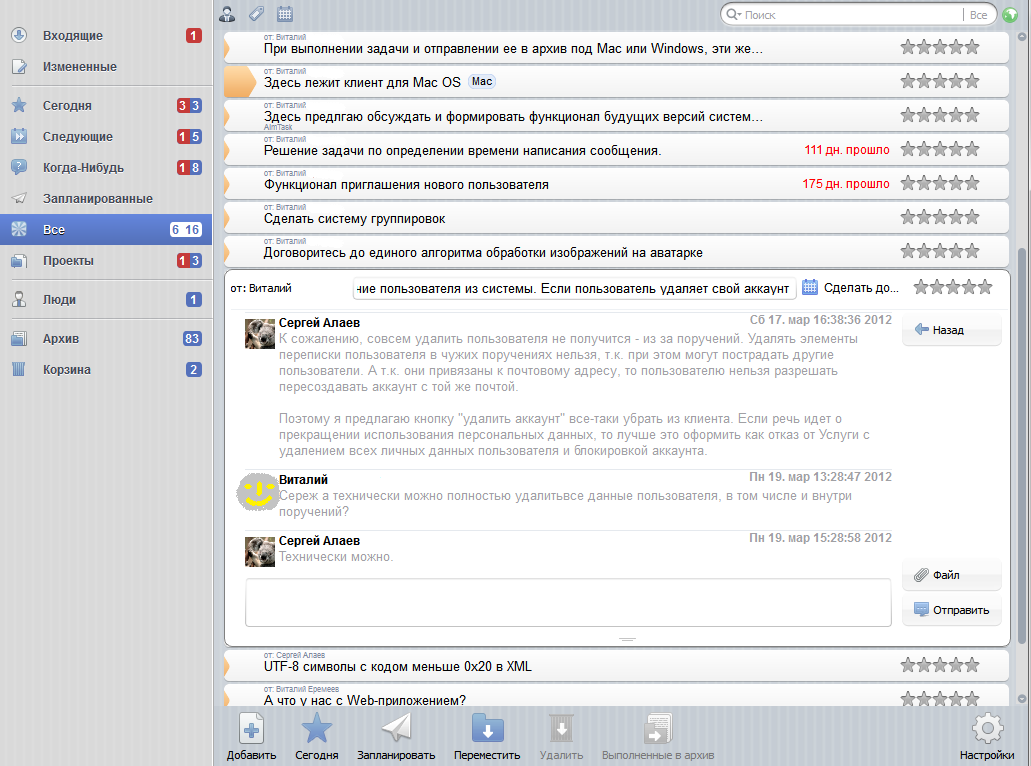Click the Входящие red badge 1

tap(193, 36)
